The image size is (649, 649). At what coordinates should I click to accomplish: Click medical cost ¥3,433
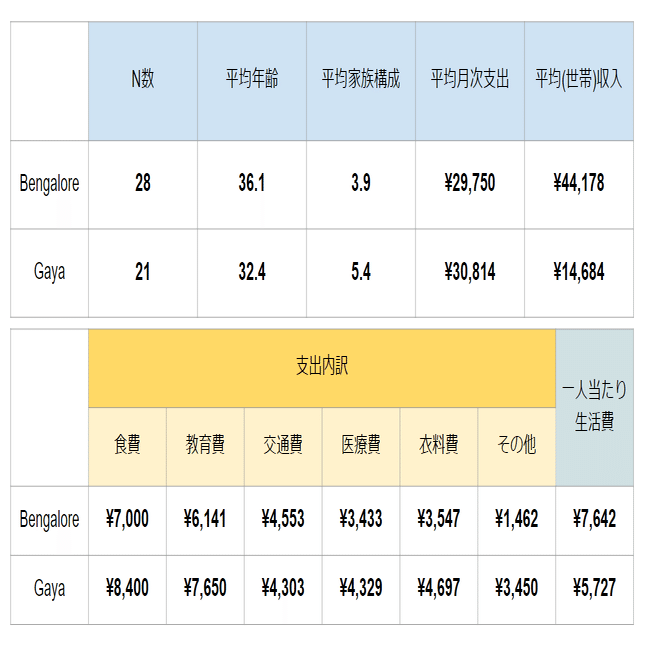[361, 519]
